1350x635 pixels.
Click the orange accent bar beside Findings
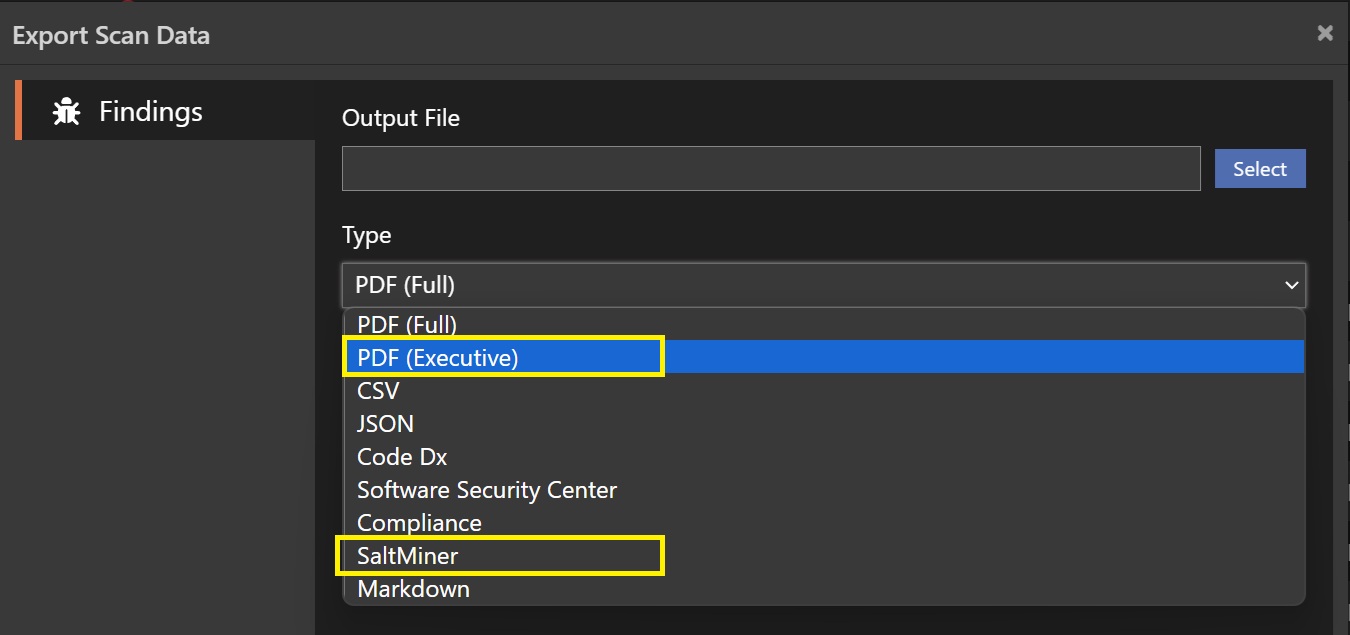(18, 110)
